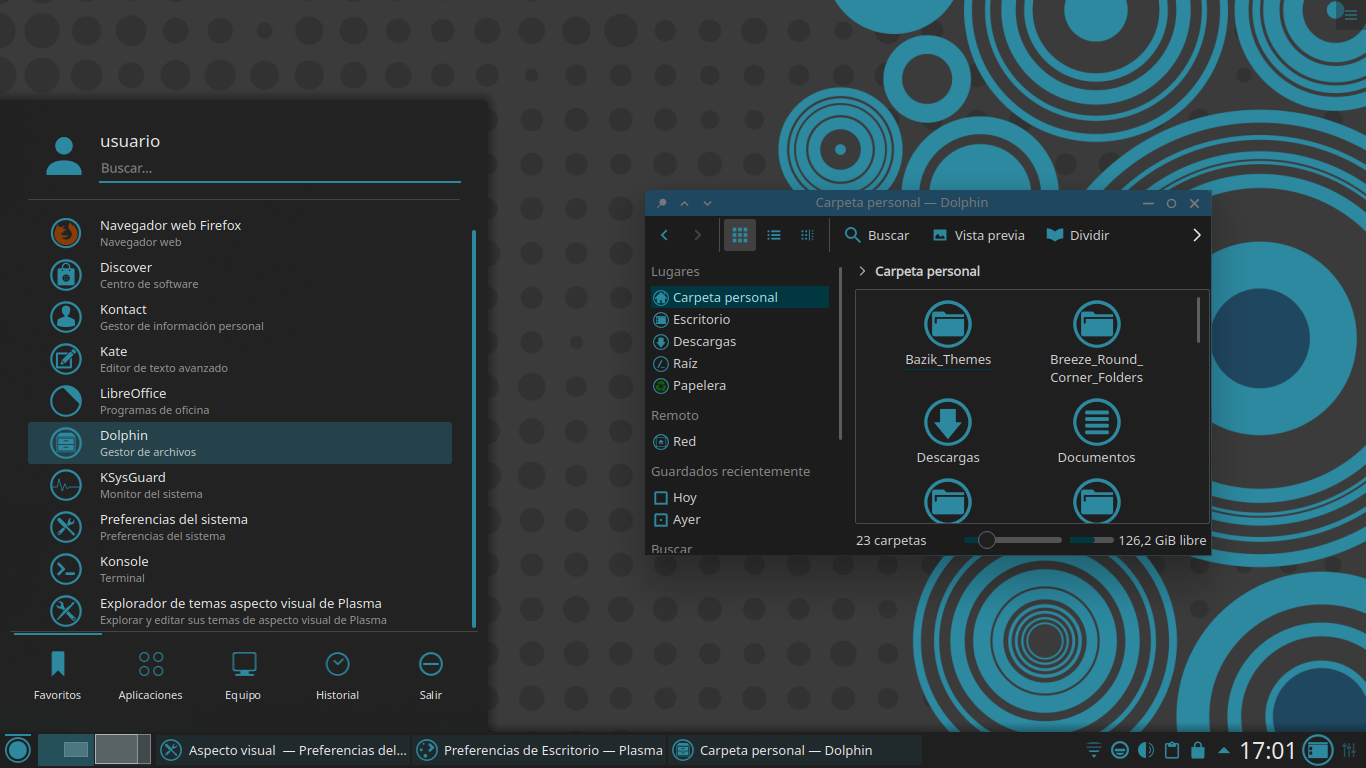This screenshot has height=768, width=1366.
Task: Launch Navegador web Firefox from favorites
Action: (x=240, y=233)
